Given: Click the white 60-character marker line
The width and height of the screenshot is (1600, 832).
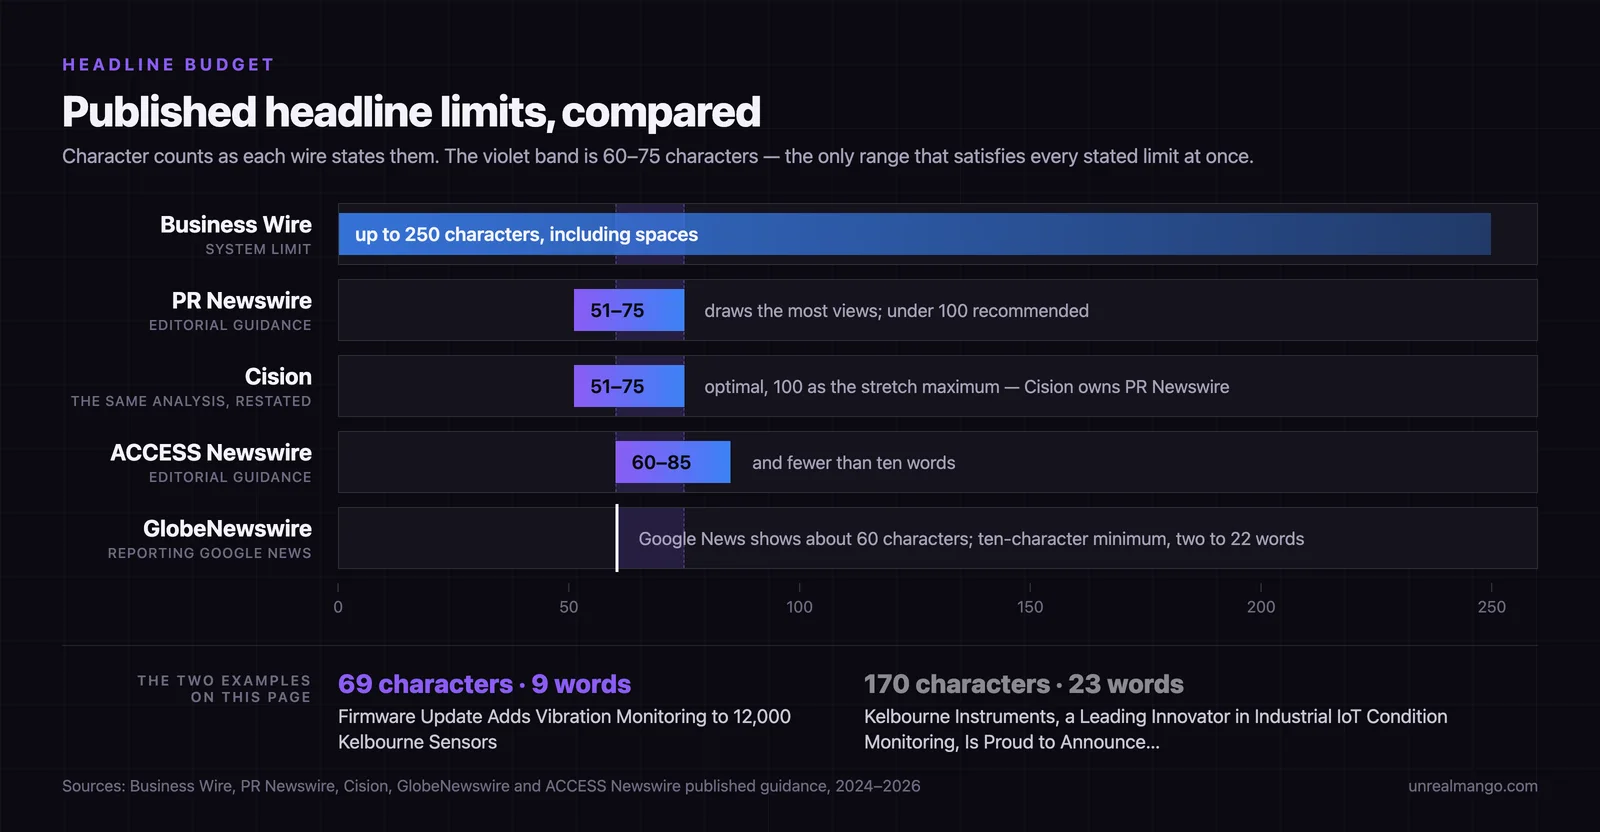Looking at the screenshot, I should click(x=616, y=538).
